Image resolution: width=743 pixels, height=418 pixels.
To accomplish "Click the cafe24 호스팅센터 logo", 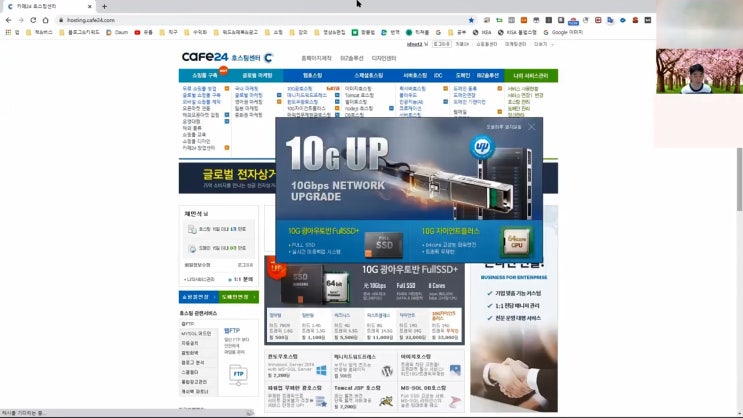I will [x=227, y=57].
